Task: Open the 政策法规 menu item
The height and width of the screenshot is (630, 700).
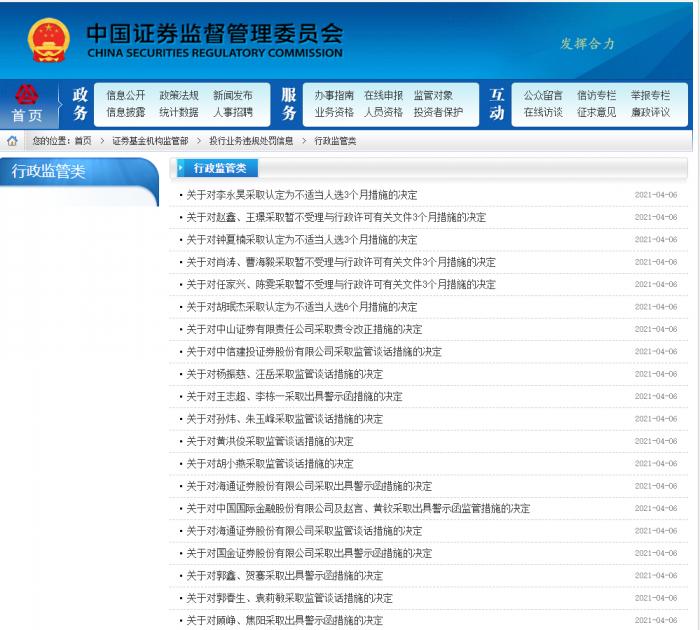Action: pyautogui.click(x=179, y=96)
